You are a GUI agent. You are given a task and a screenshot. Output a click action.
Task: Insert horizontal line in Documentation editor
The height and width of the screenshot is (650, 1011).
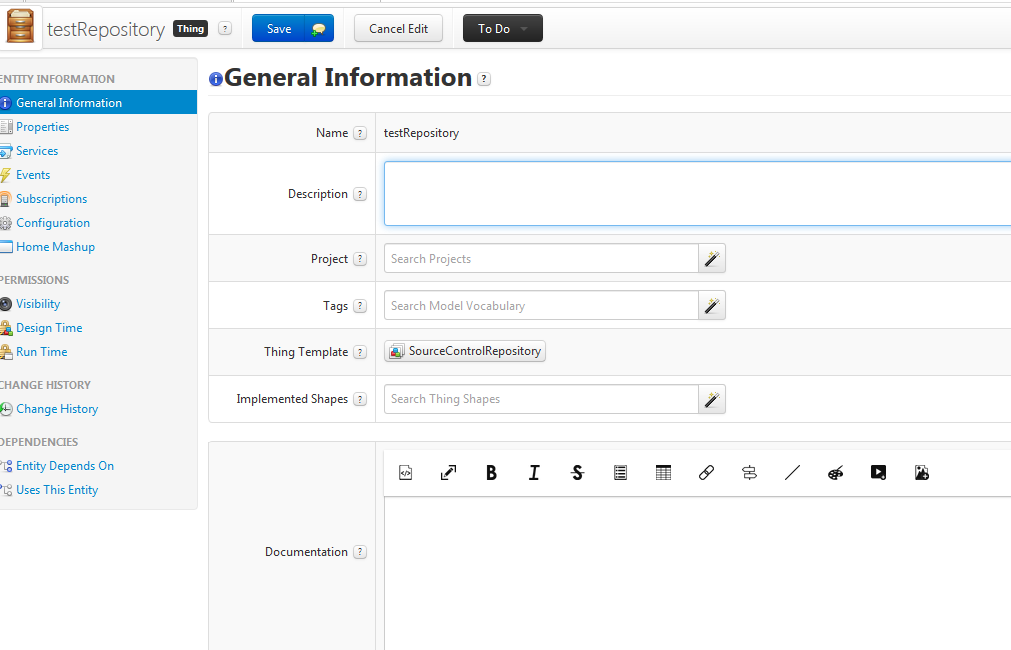[x=792, y=473]
